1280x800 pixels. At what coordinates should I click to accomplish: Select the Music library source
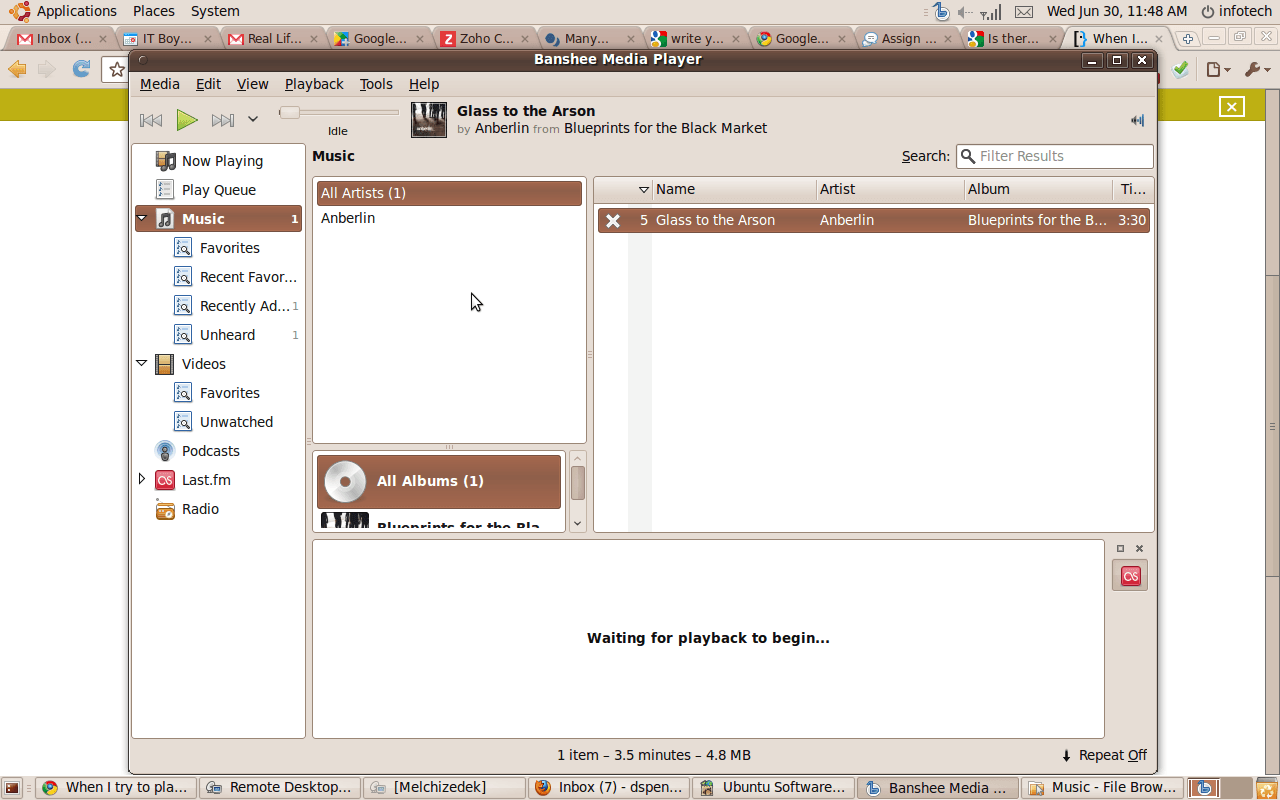click(219, 219)
